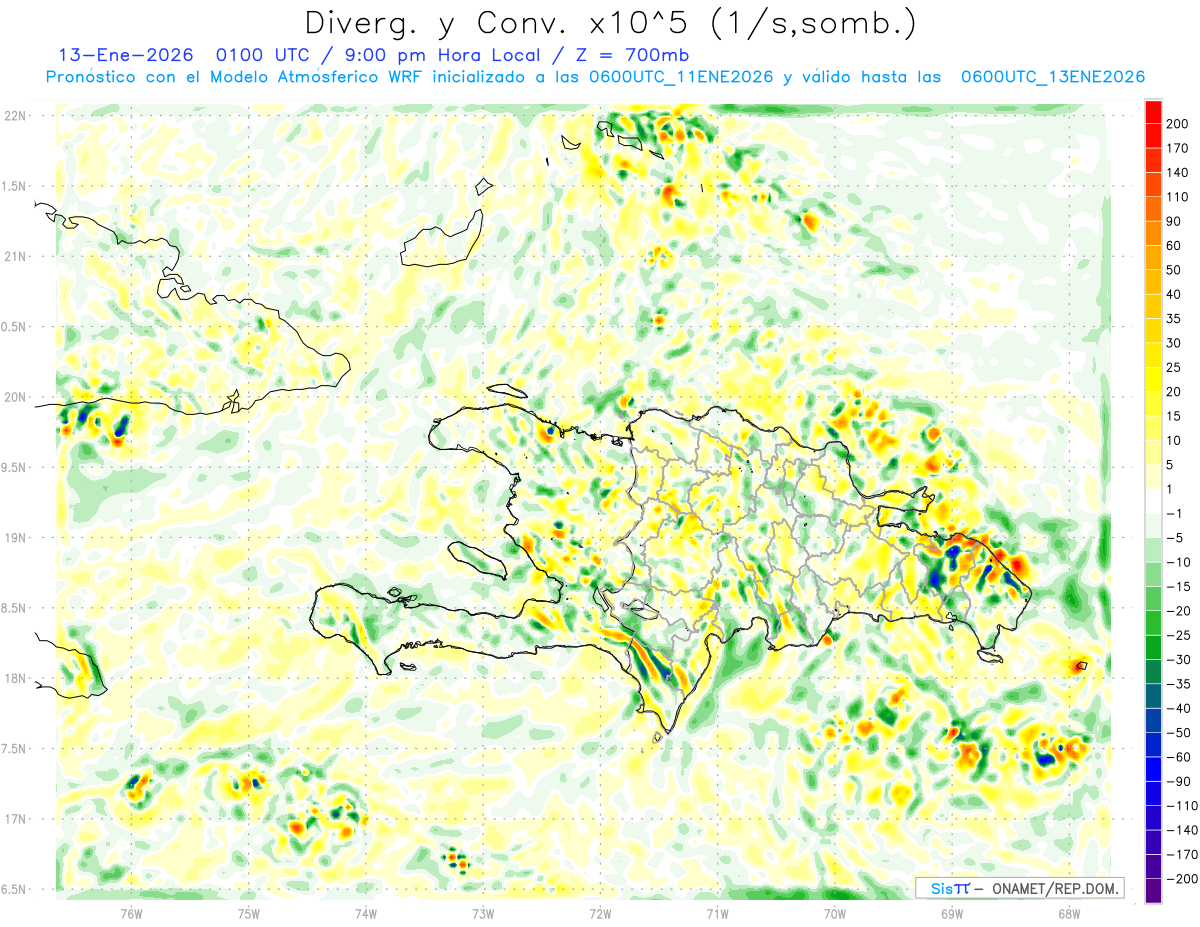The image size is (1200, 927).
Task: Click the '74W' longitude label
Action: click(366, 914)
